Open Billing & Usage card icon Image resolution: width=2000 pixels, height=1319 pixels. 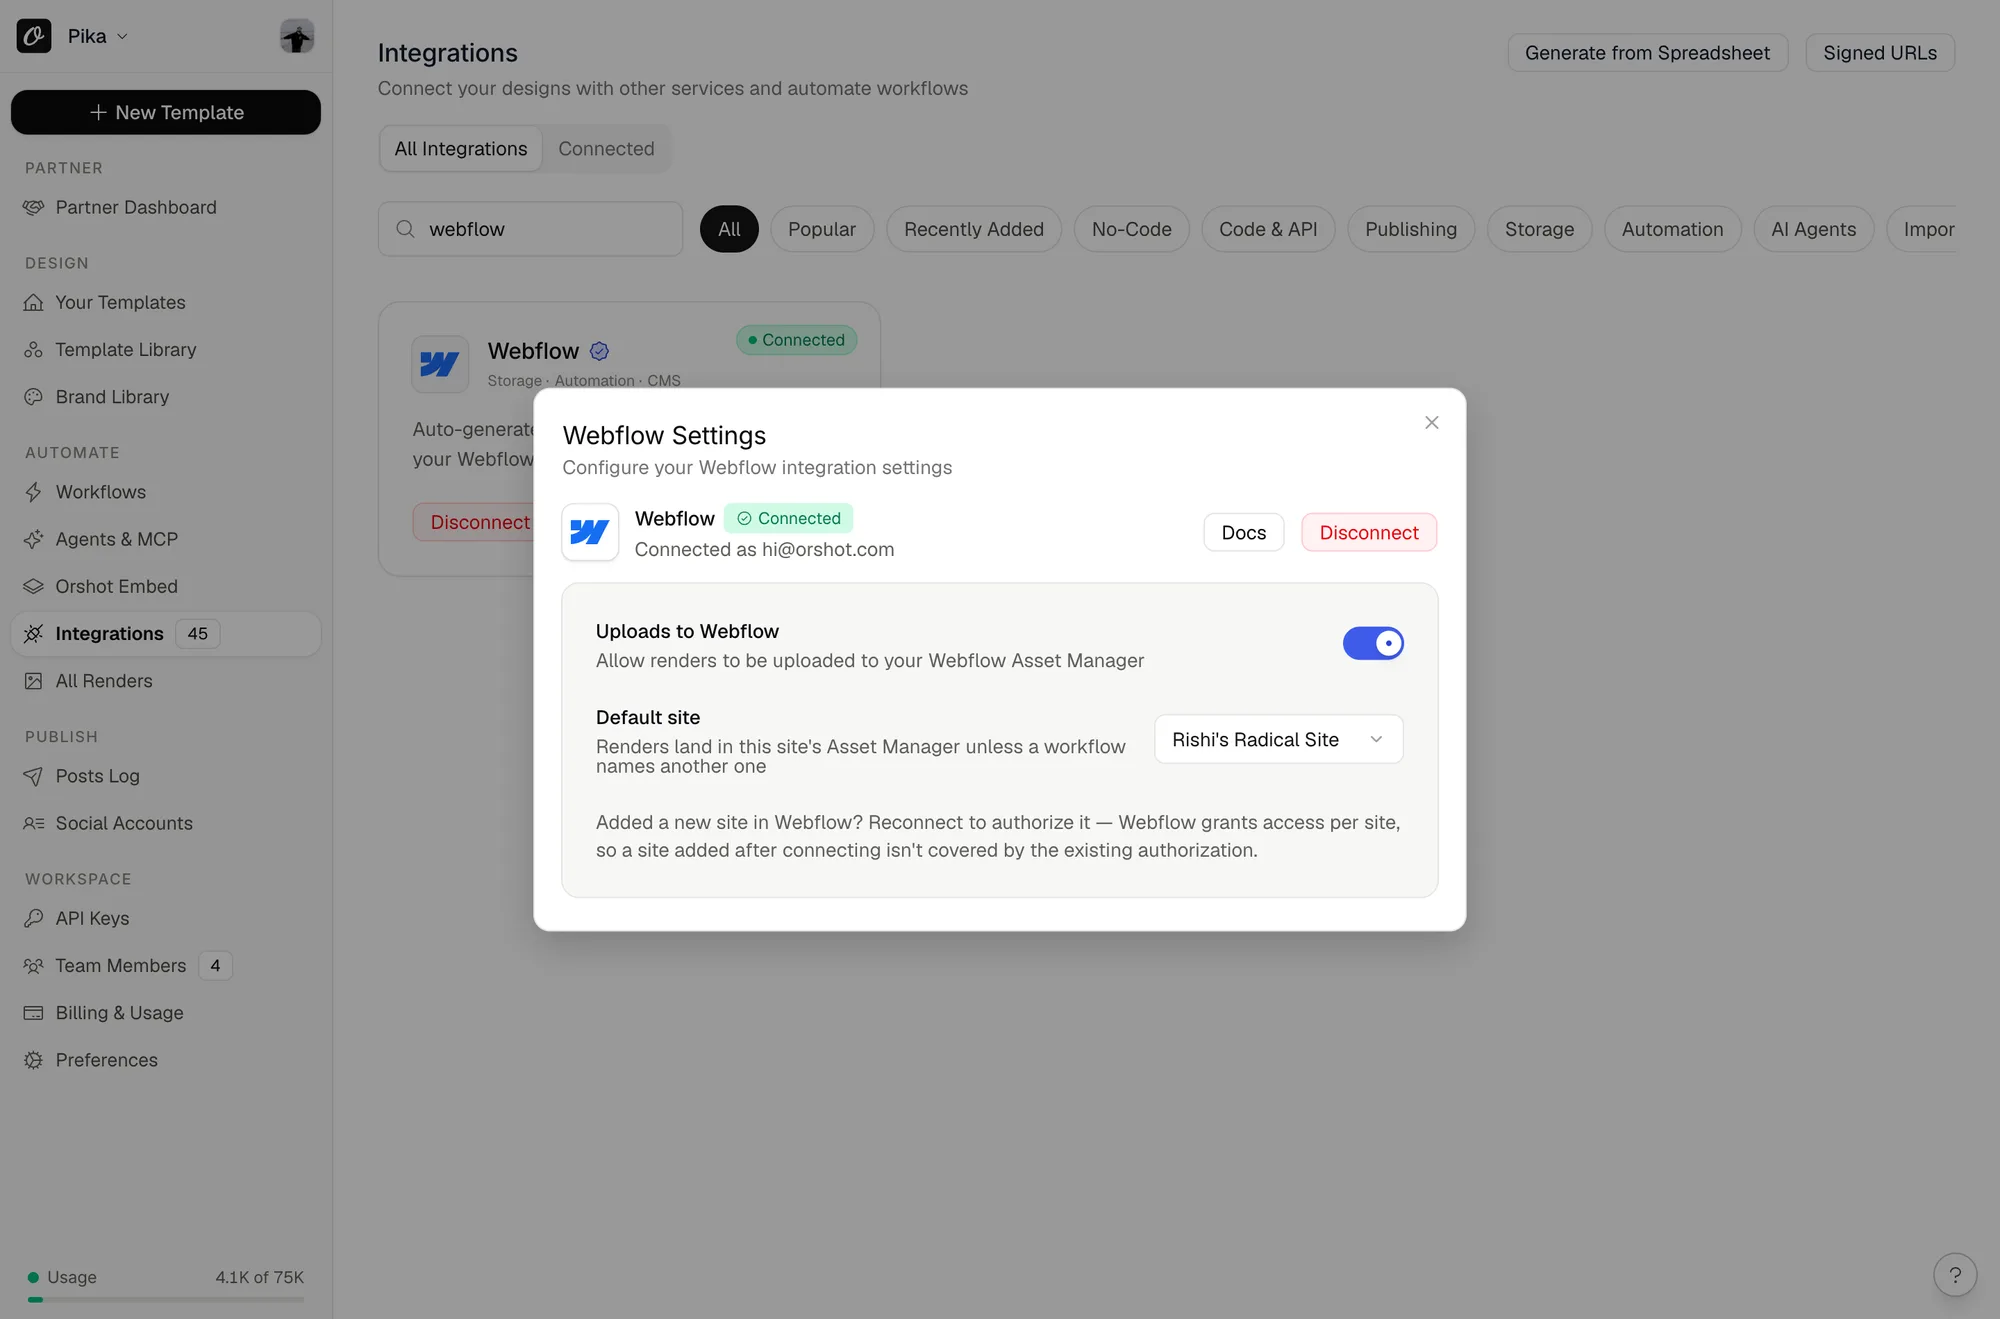point(34,1012)
